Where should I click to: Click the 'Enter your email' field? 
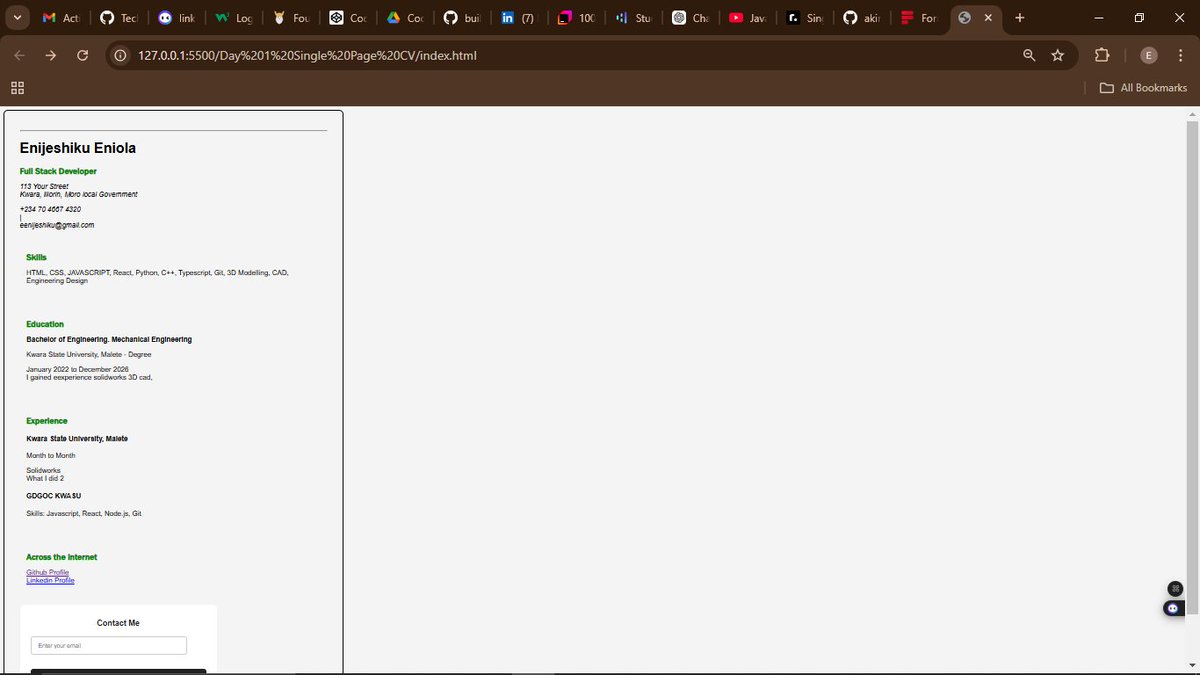[109, 646]
